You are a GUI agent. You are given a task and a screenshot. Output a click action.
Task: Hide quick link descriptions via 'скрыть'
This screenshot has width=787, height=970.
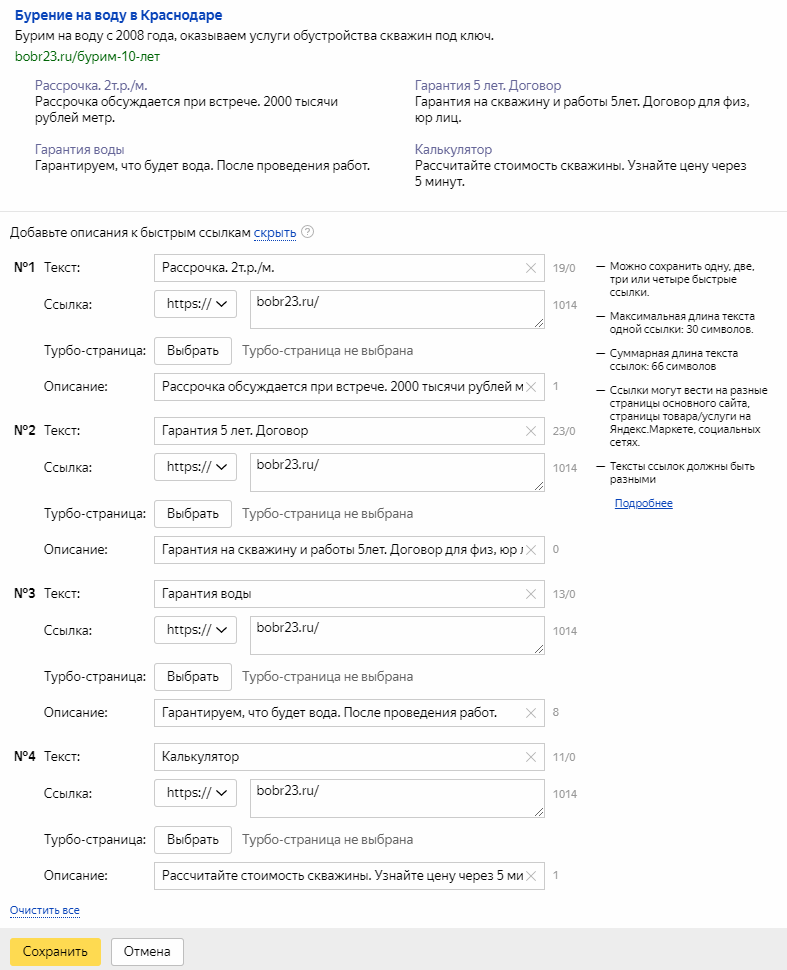[275, 233]
